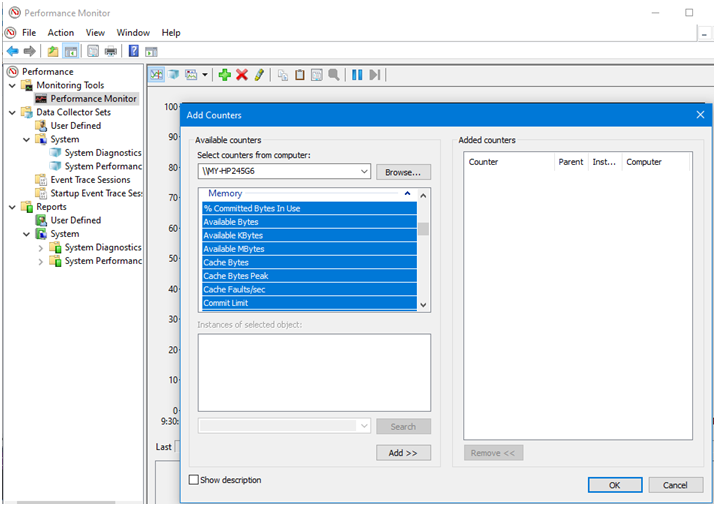Select Available Bytes counter
716x506 pixels.
pyautogui.click(x=309, y=222)
